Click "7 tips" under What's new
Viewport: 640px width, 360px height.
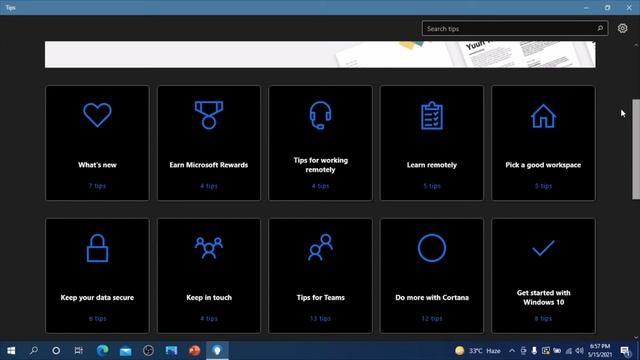click(x=97, y=186)
